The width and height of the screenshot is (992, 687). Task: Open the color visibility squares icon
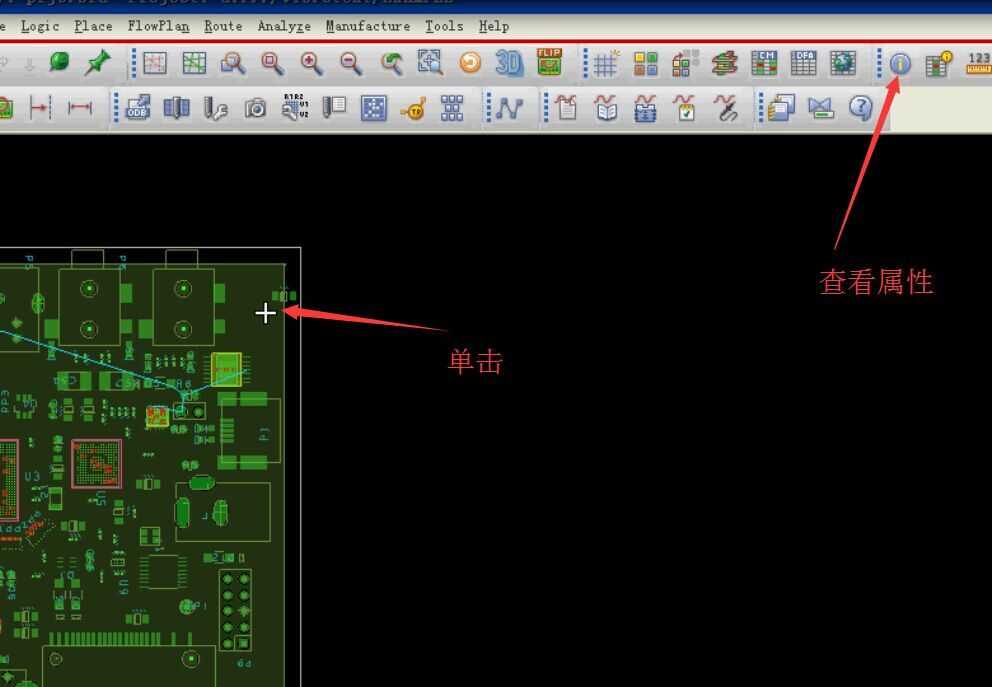(x=645, y=63)
